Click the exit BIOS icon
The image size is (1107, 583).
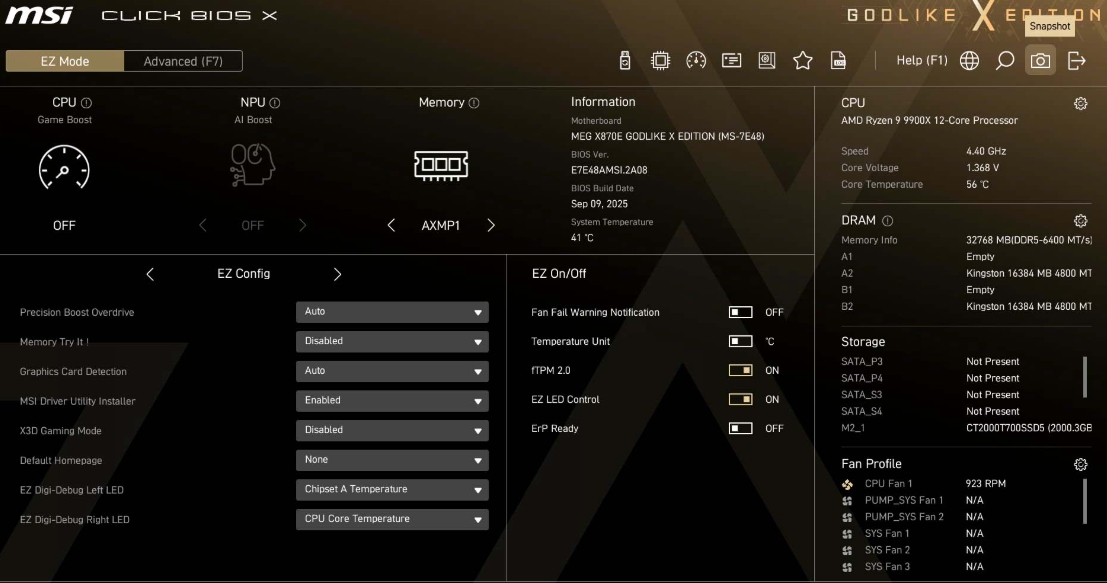tap(1077, 61)
